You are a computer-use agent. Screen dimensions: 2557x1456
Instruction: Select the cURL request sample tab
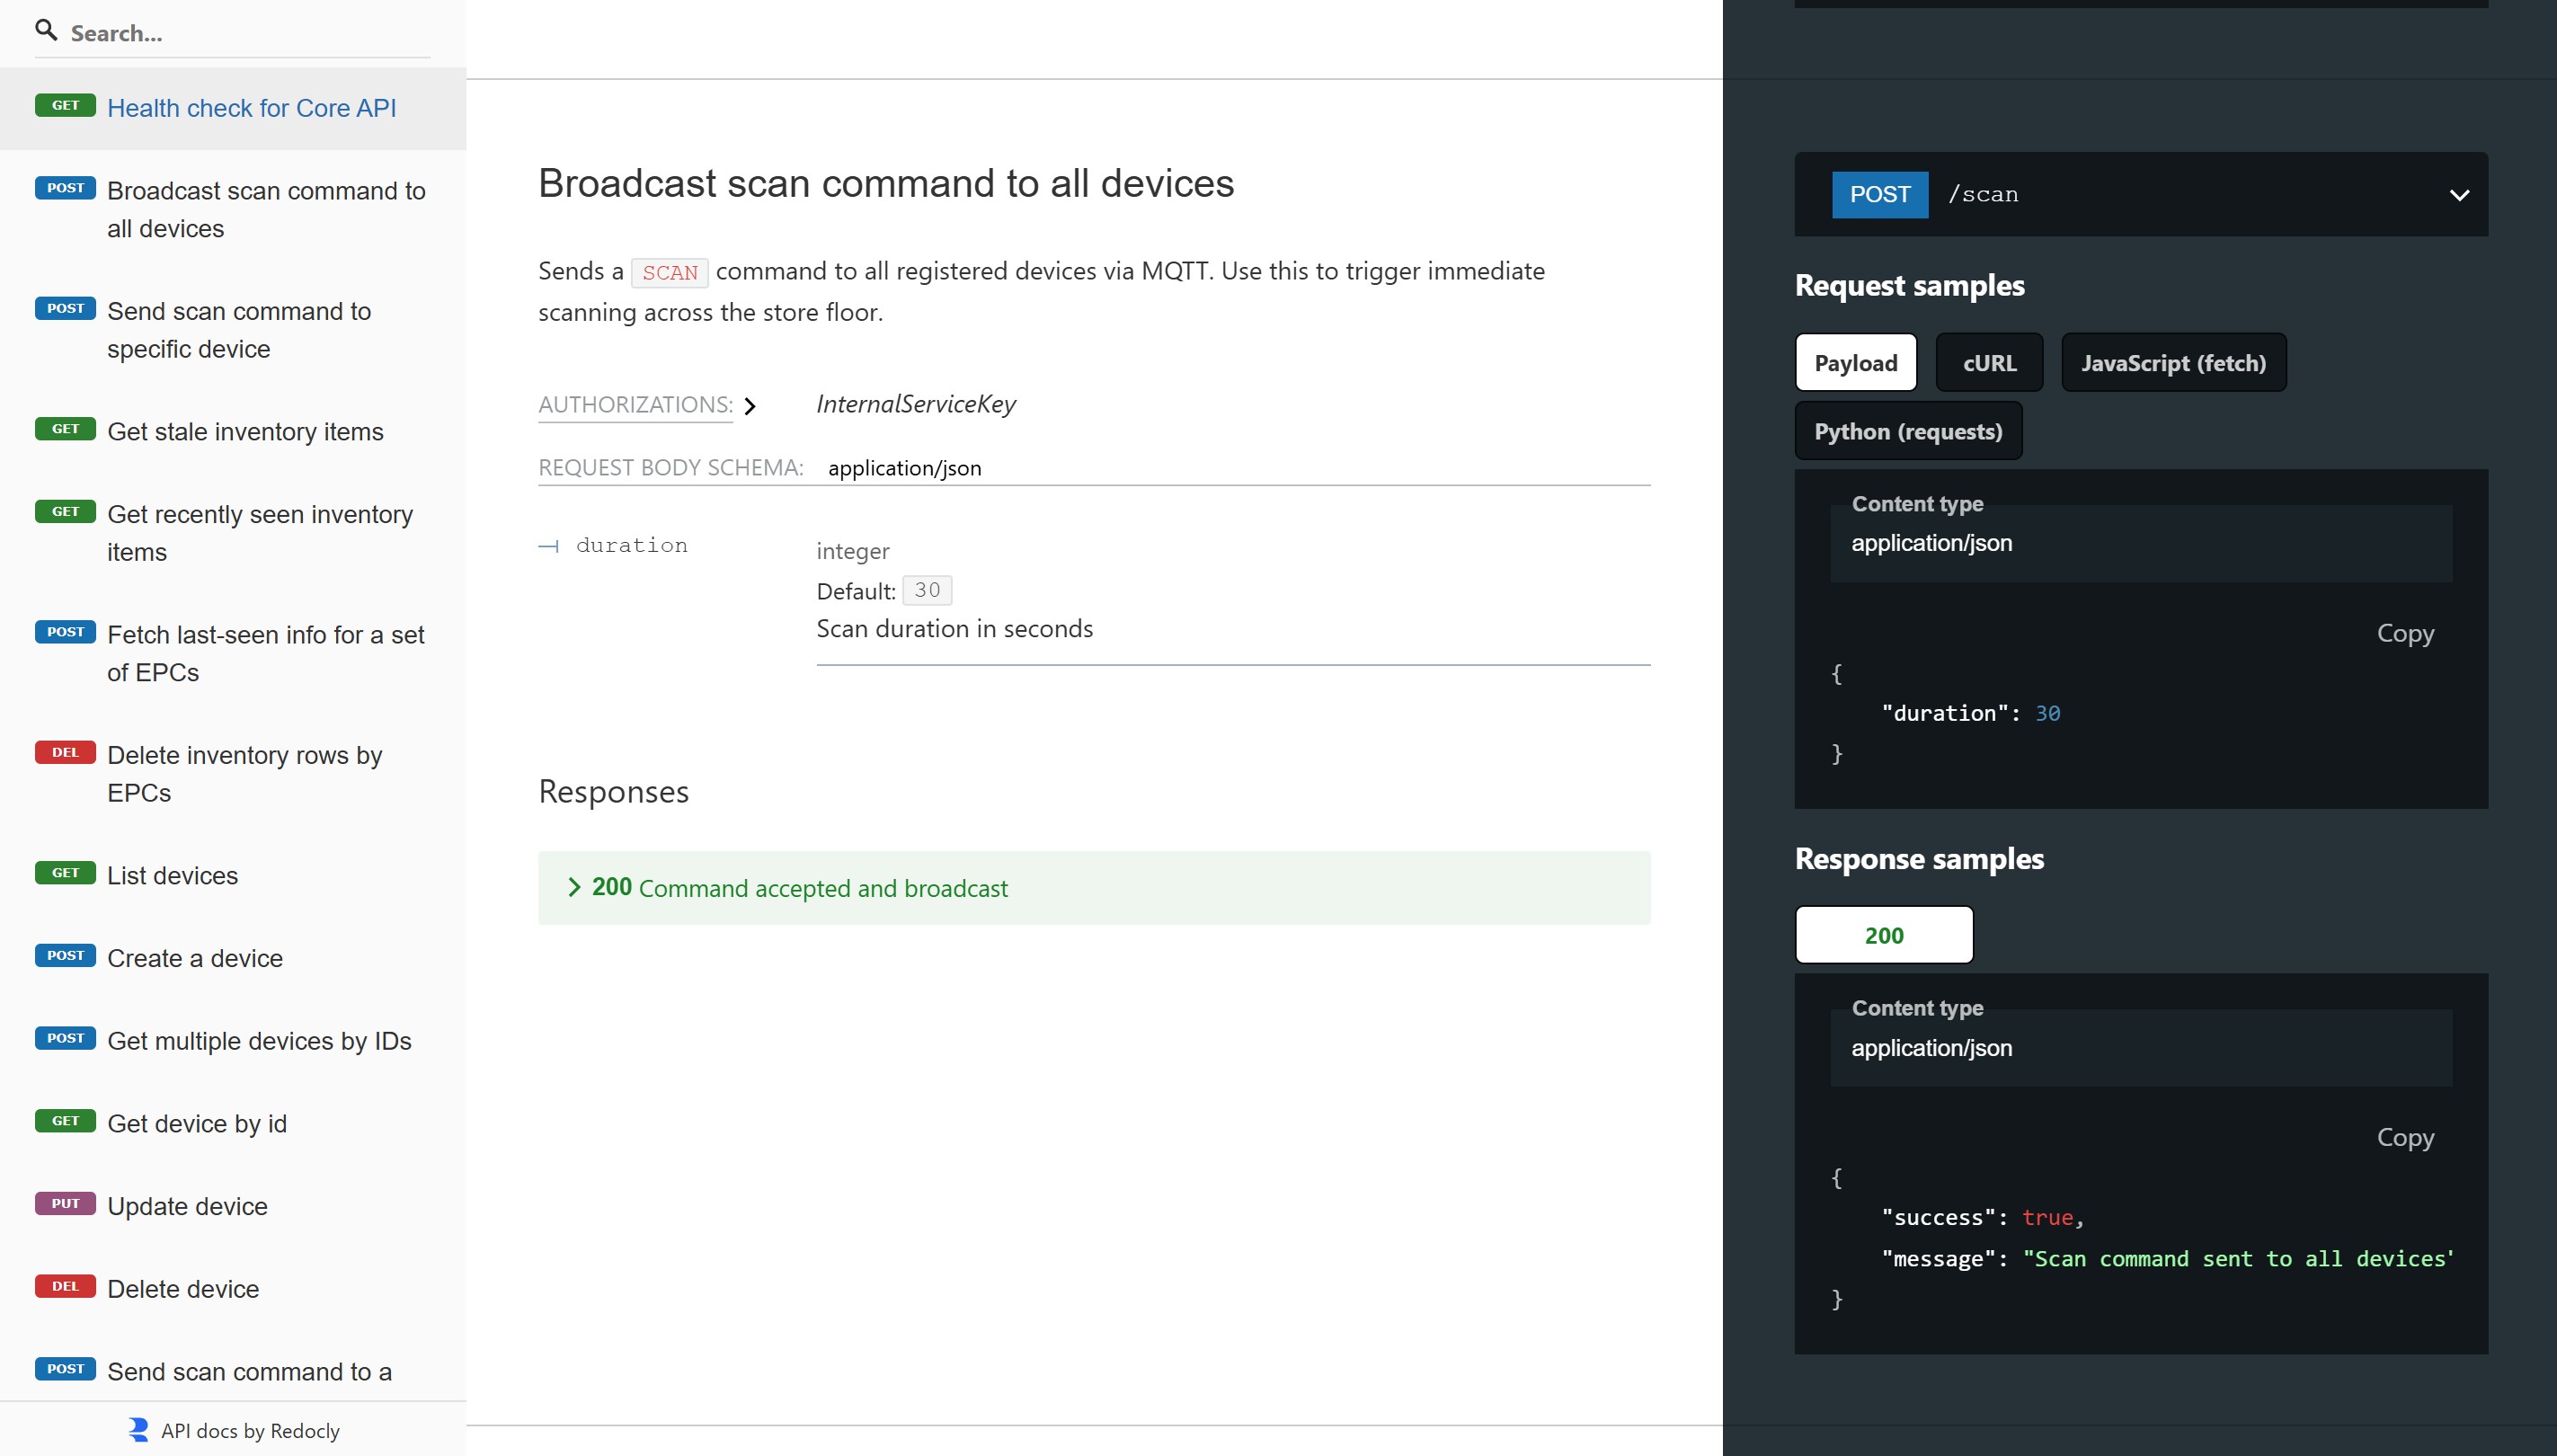click(x=1989, y=363)
